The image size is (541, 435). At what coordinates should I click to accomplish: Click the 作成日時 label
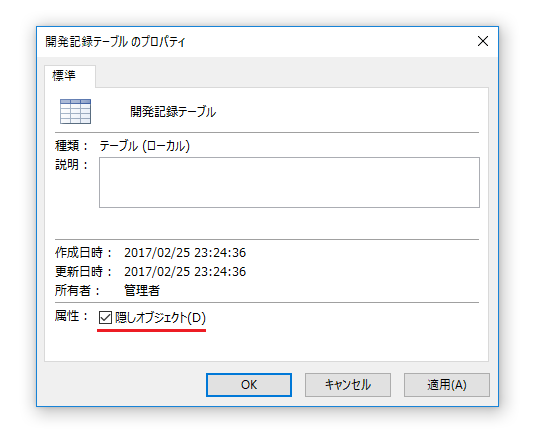pyautogui.click(x=83, y=253)
